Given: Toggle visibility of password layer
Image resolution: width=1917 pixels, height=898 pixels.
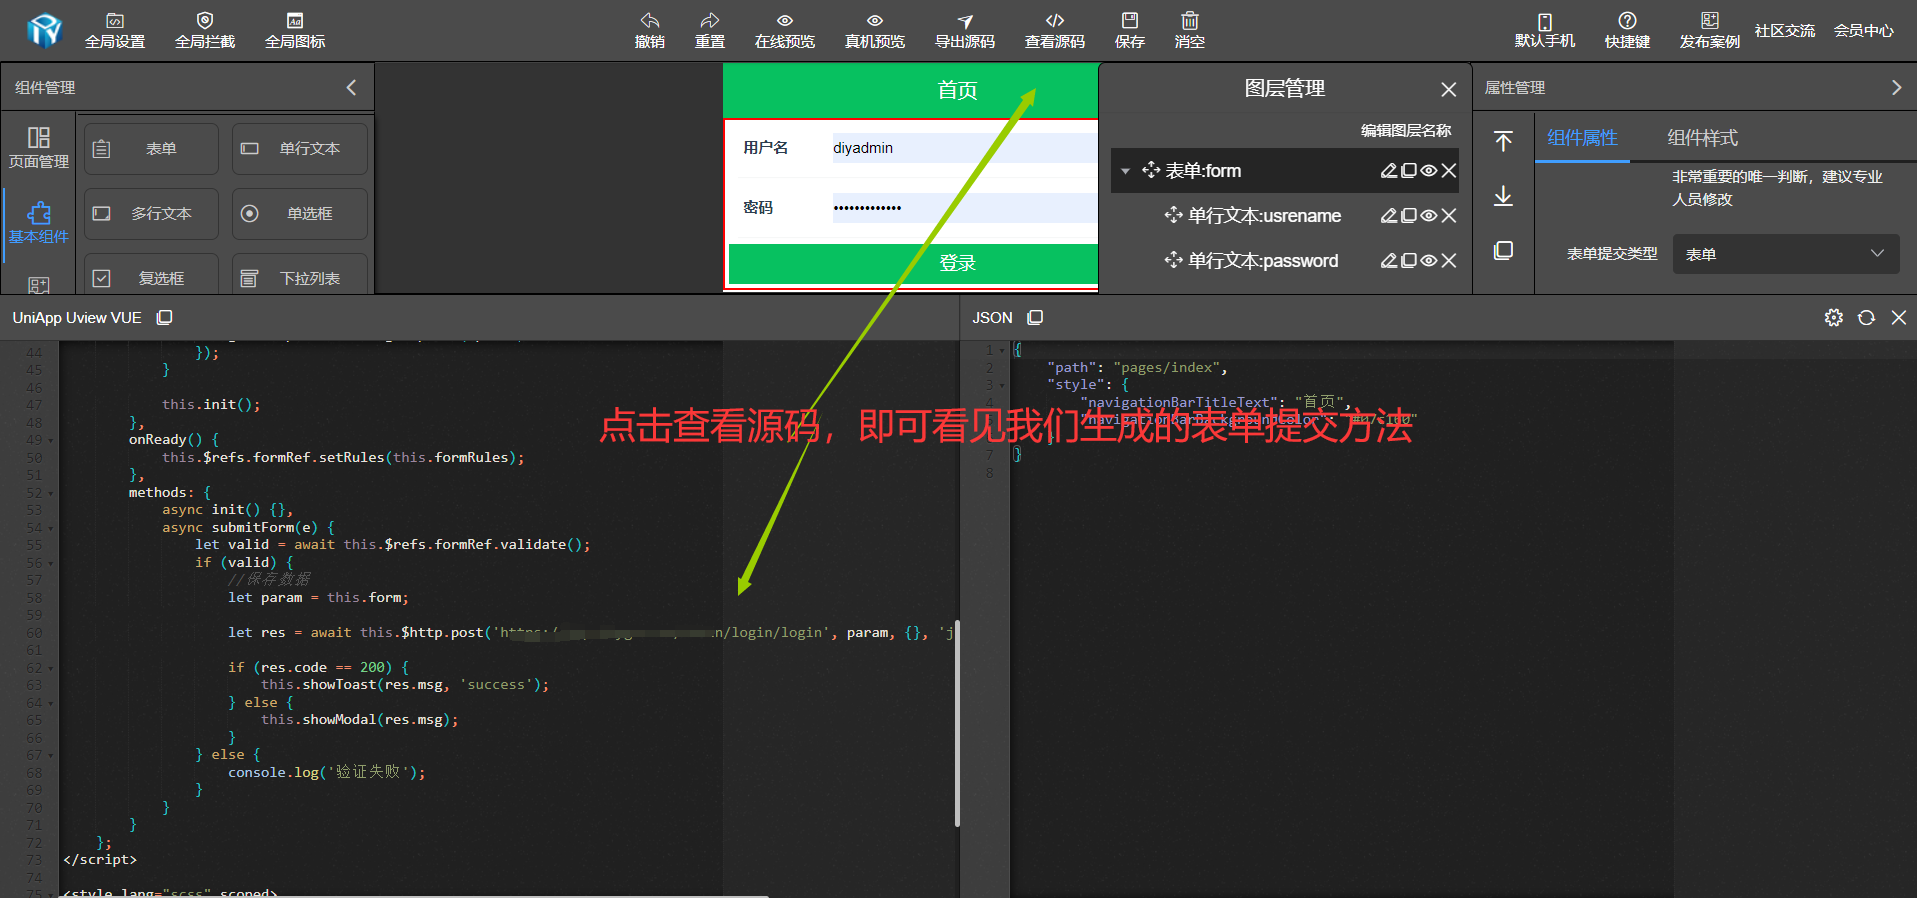Looking at the screenshot, I should click(x=1429, y=261).
